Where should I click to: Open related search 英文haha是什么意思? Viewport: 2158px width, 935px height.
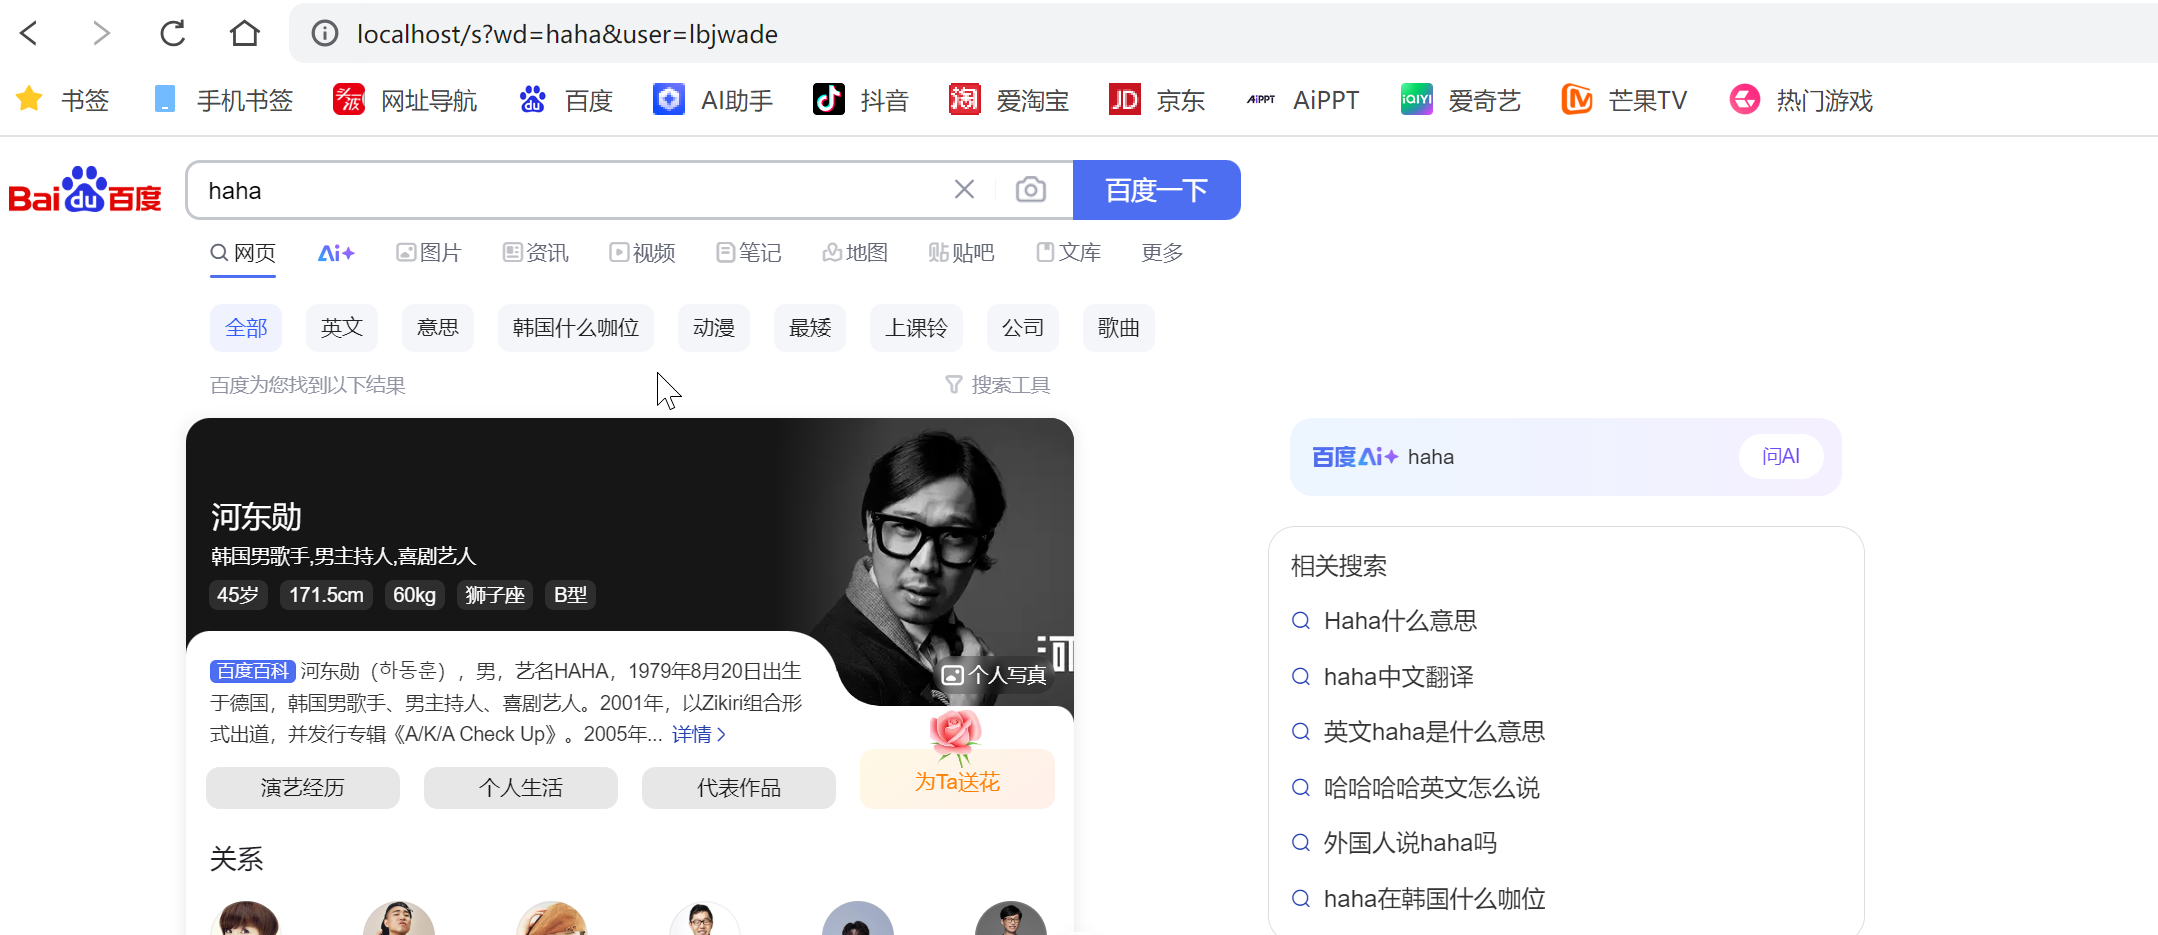pos(1434,732)
